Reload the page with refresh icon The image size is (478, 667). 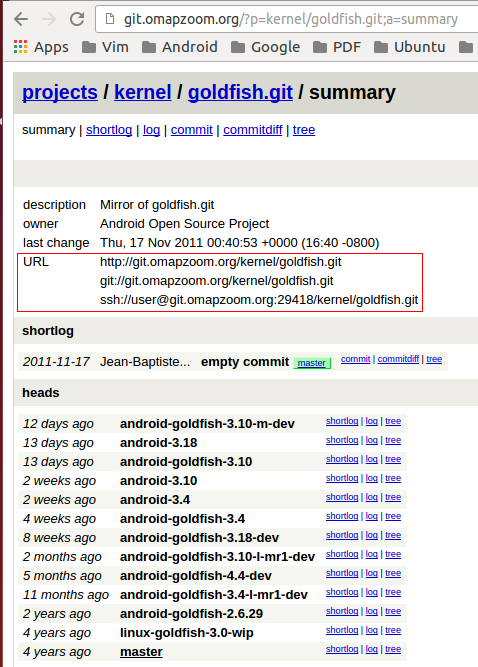(x=77, y=19)
